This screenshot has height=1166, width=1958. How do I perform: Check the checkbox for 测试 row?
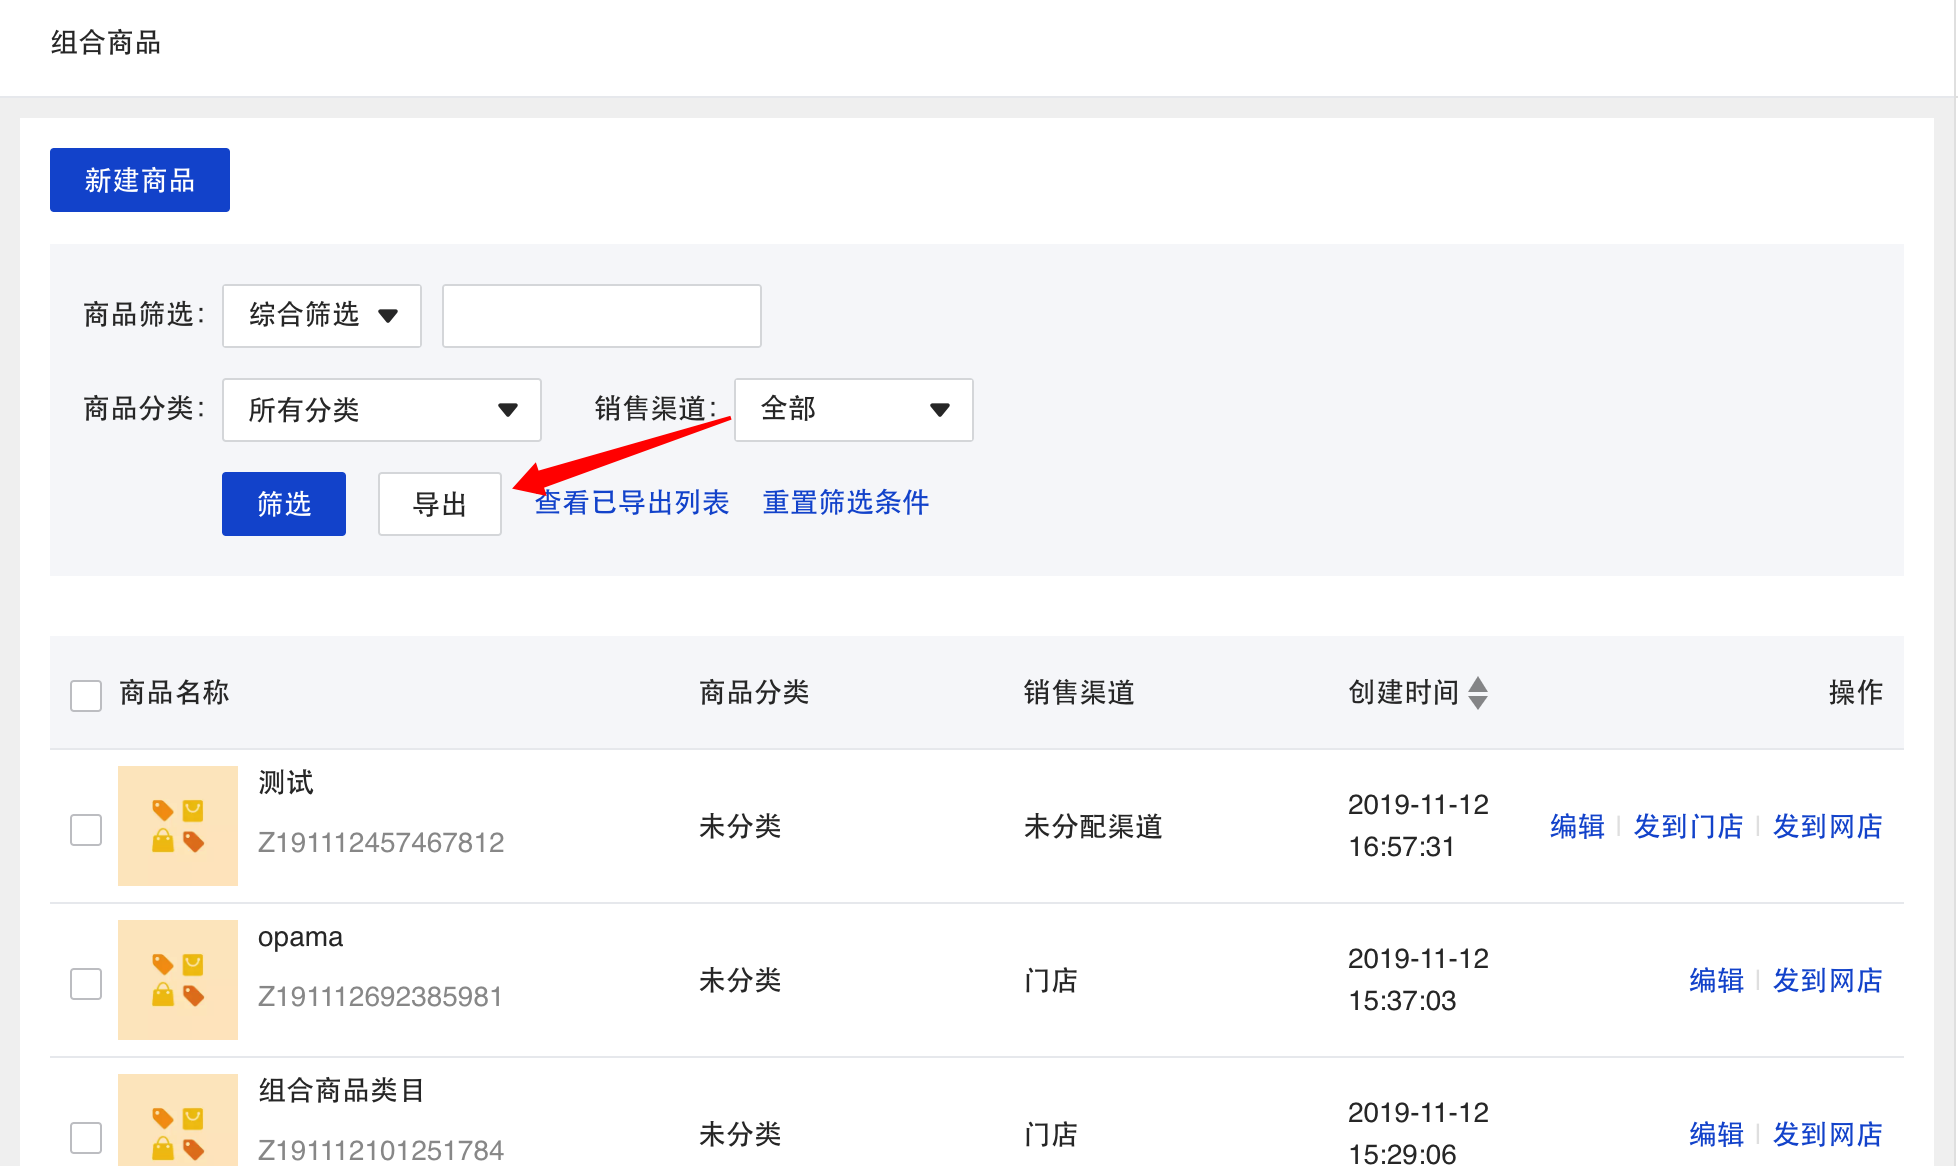tap(86, 829)
